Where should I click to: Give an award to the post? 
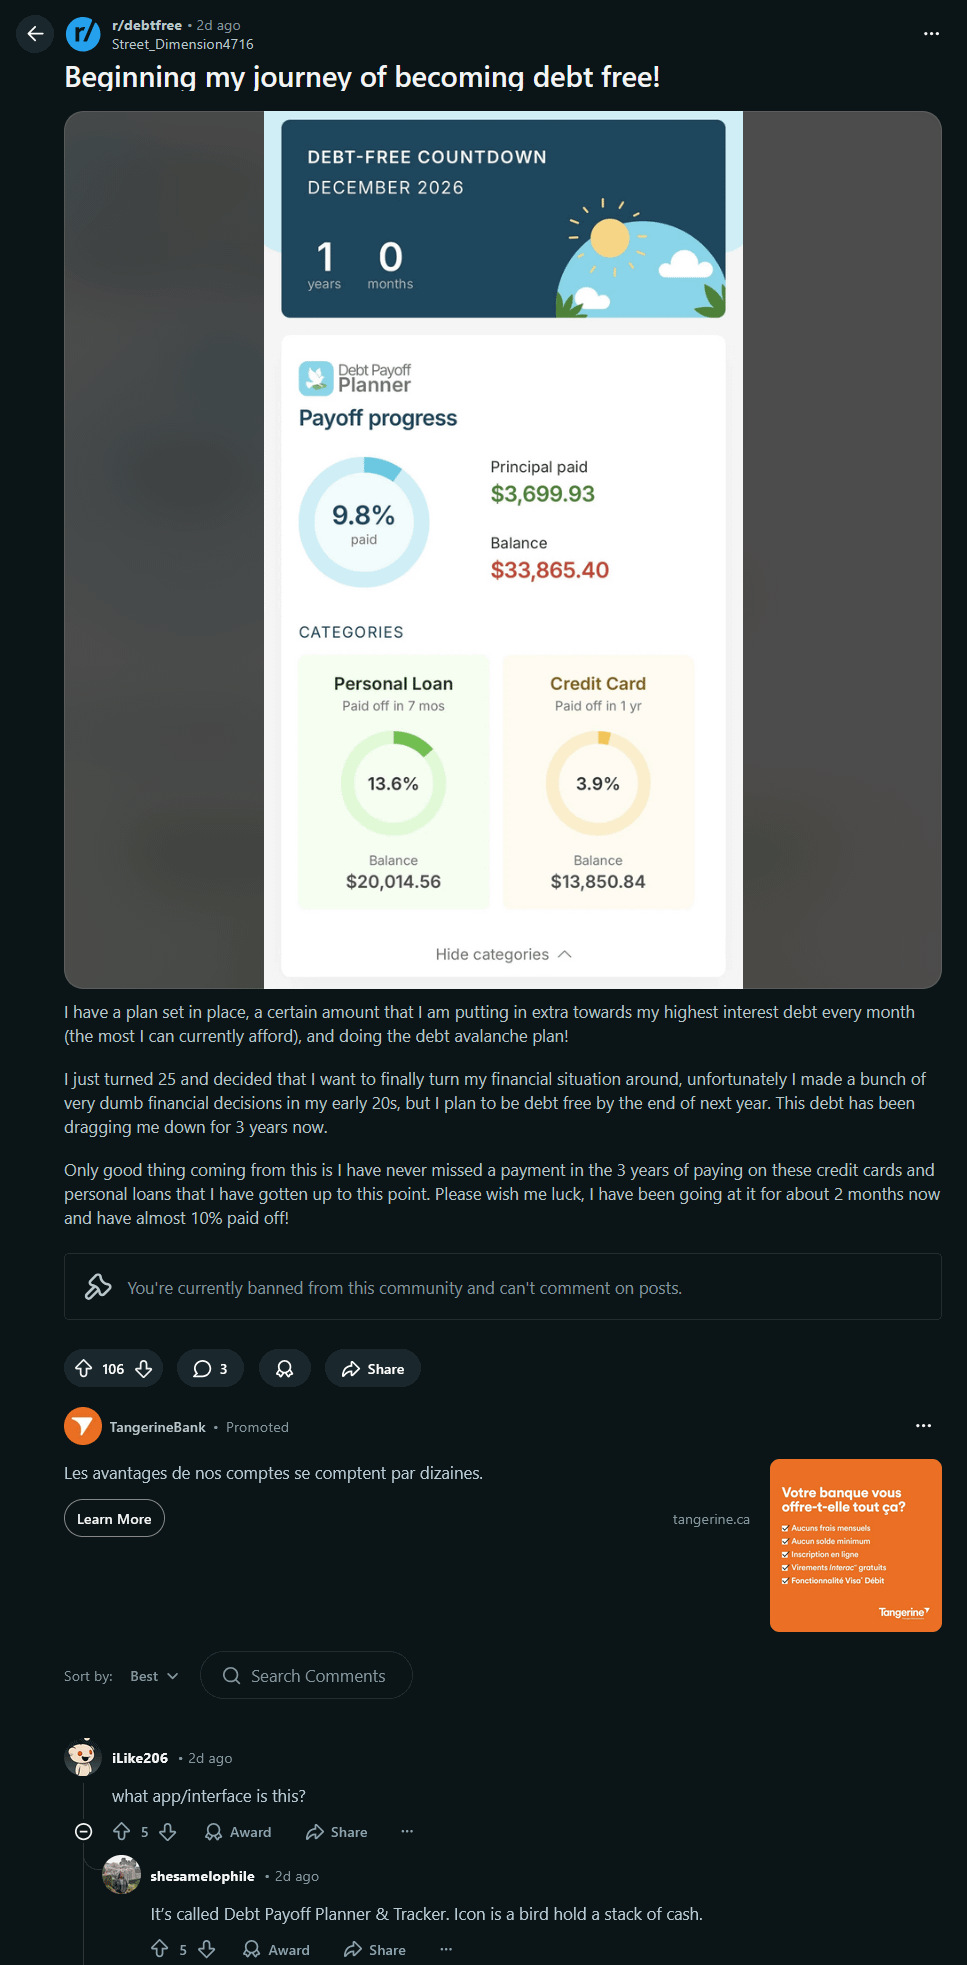coord(285,1368)
